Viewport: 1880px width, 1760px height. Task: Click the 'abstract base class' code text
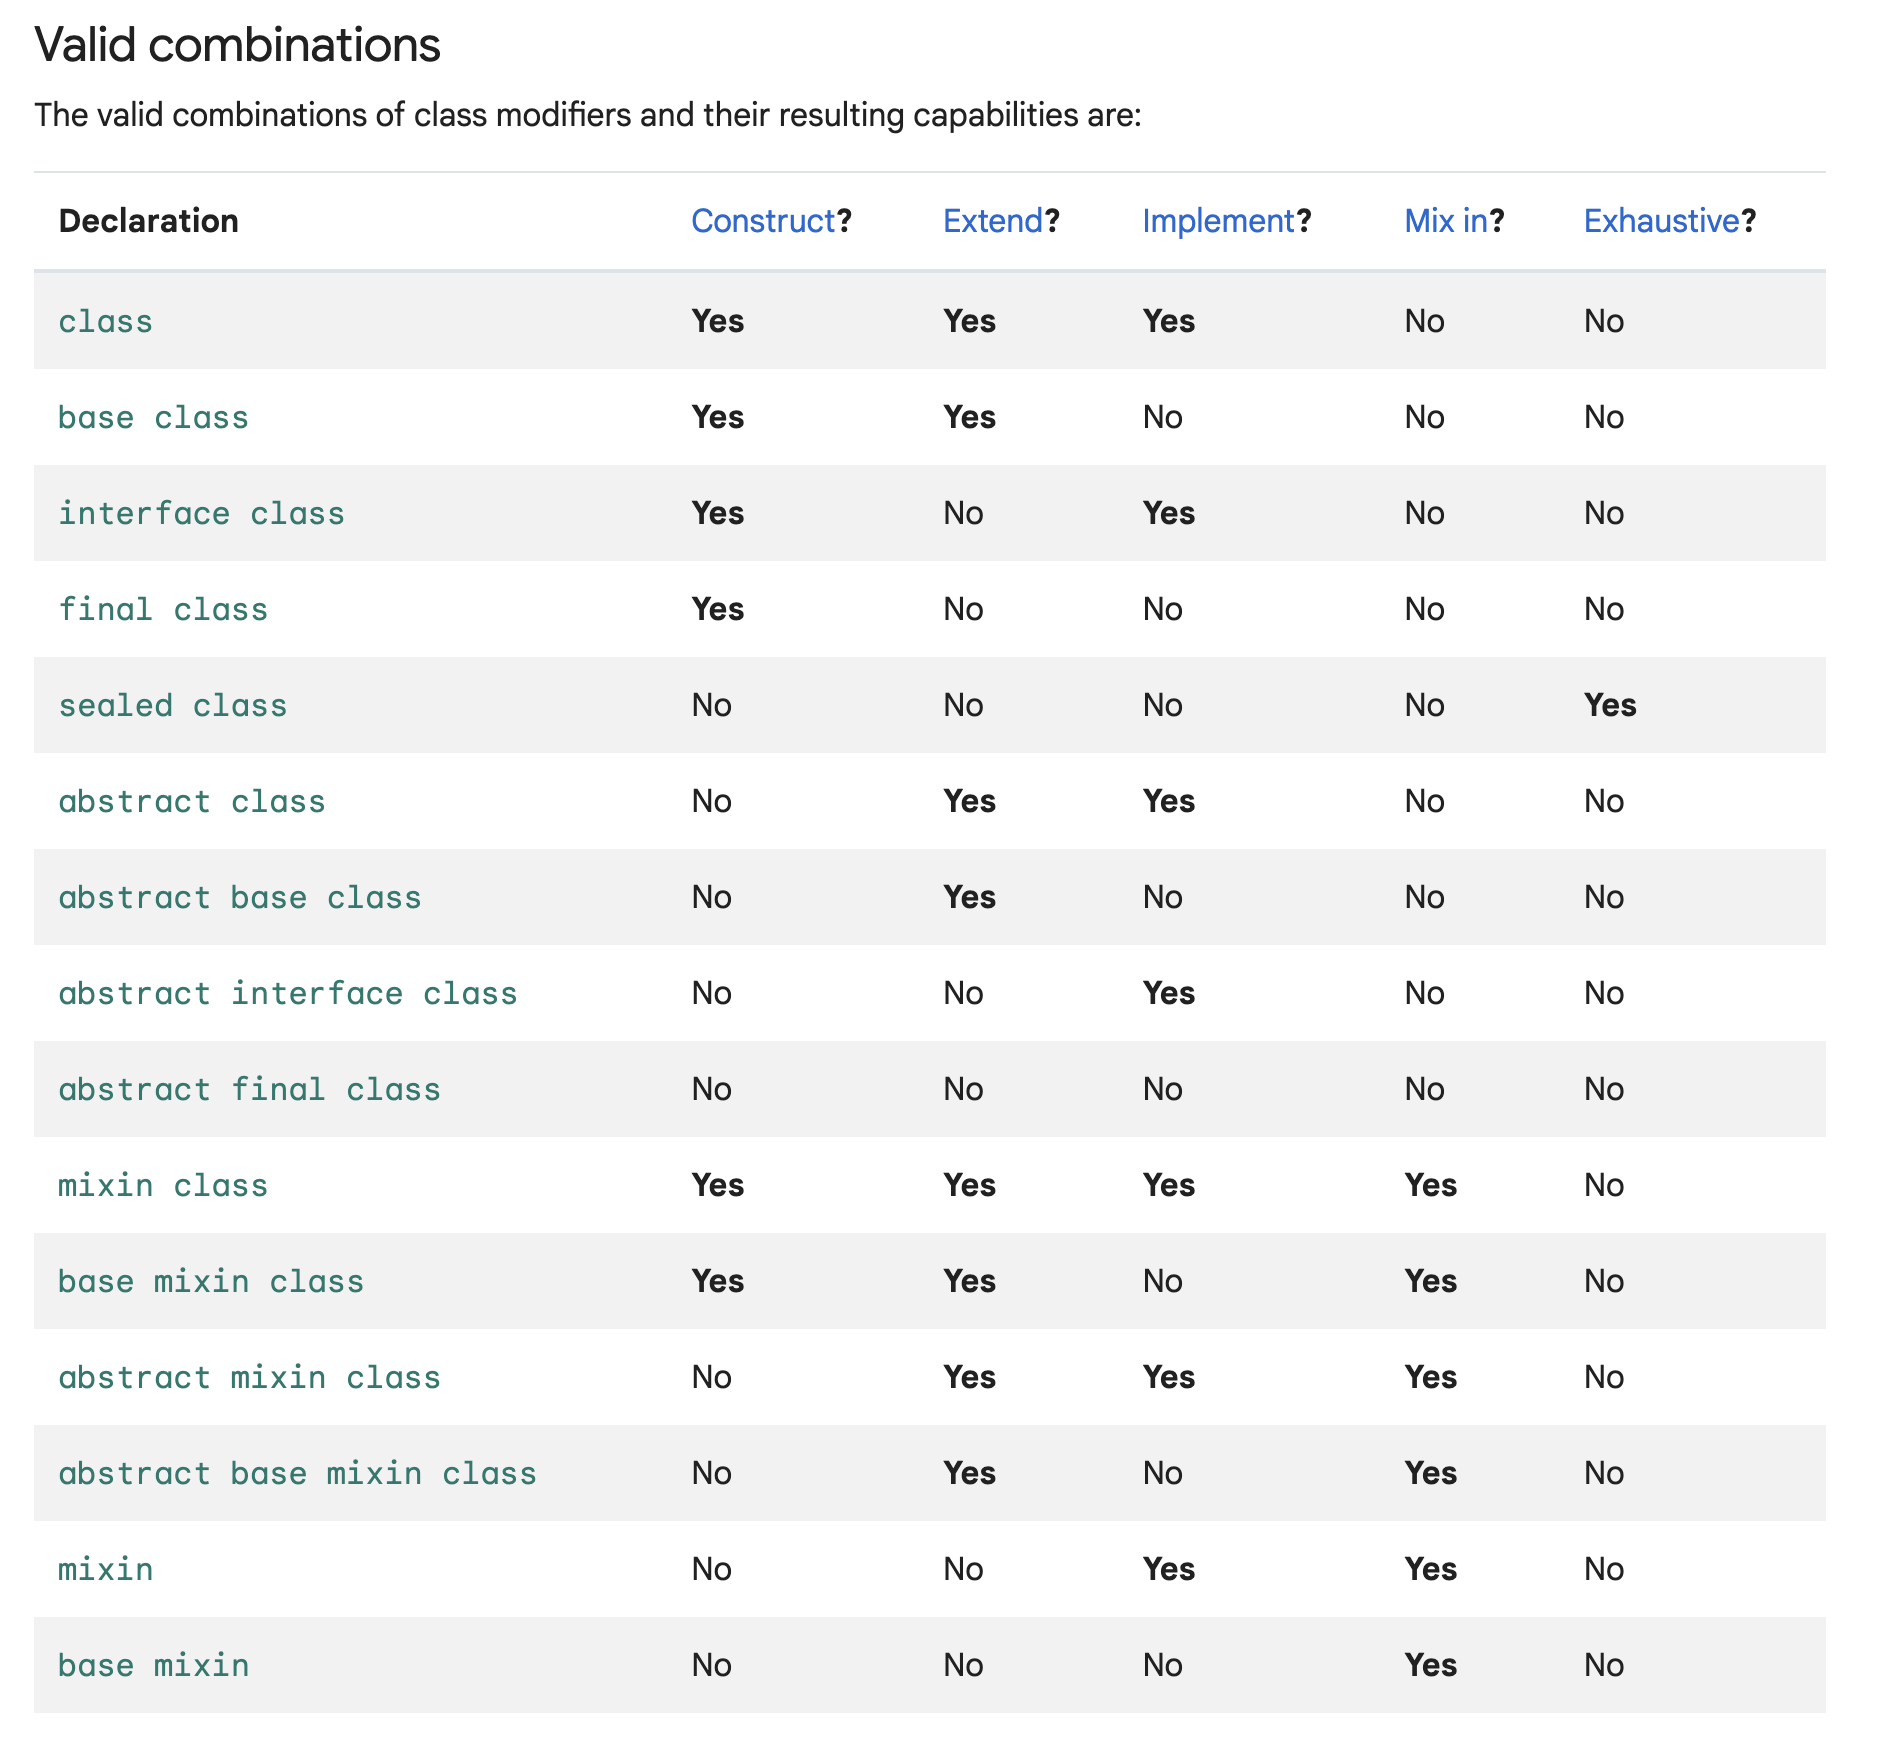239,898
